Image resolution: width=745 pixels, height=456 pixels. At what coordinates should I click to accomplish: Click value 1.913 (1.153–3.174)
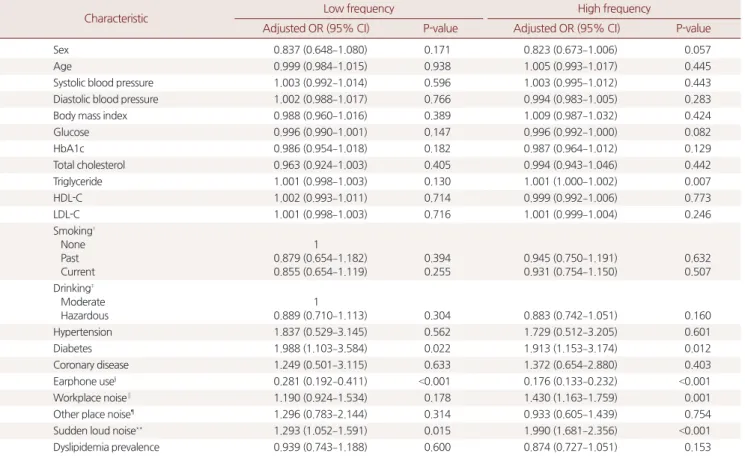click(x=571, y=349)
